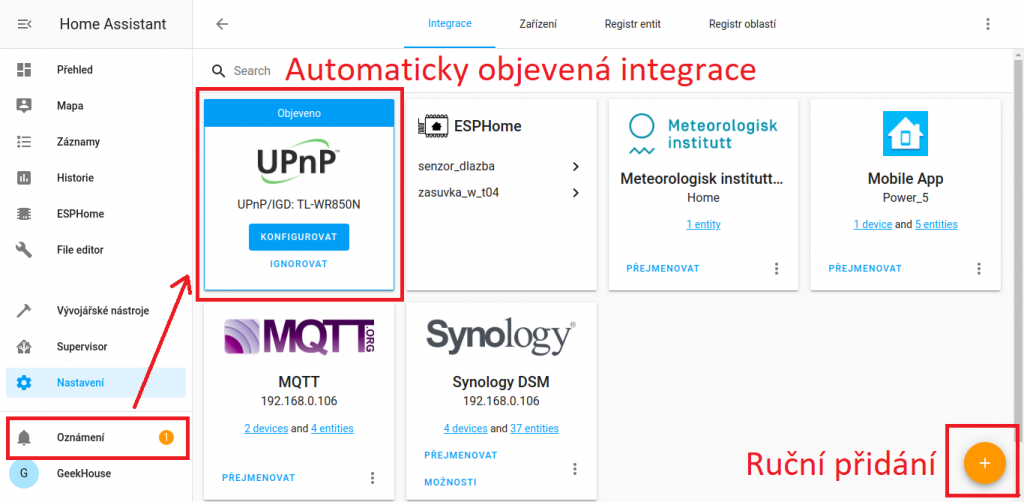This screenshot has height=502, width=1024.
Task: Open Meteorologisk '1 entity' link
Action: [x=703, y=225]
